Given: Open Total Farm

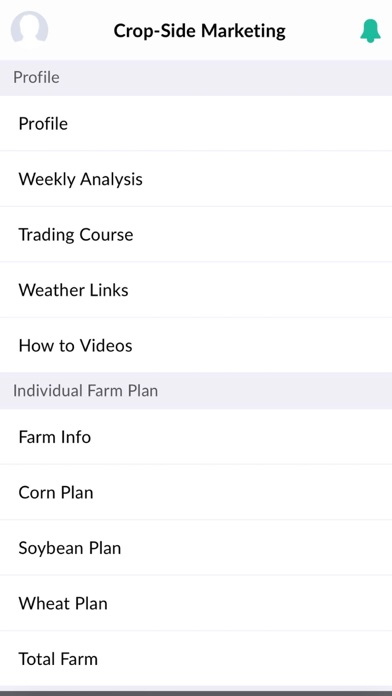Looking at the screenshot, I should tap(196, 659).
